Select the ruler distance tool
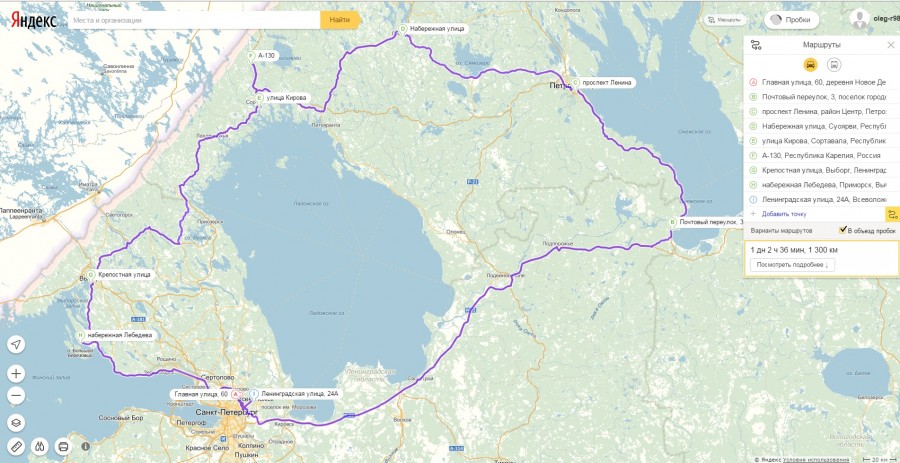The height and width of the screenshot is (463, 900). click(x=16, y=446)
